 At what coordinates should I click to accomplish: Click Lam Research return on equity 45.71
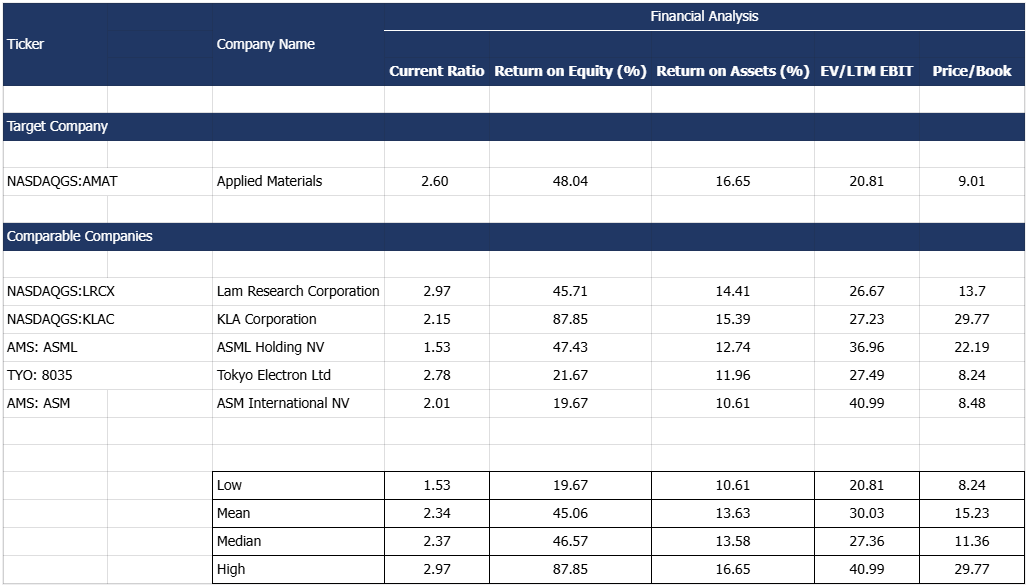570,291
